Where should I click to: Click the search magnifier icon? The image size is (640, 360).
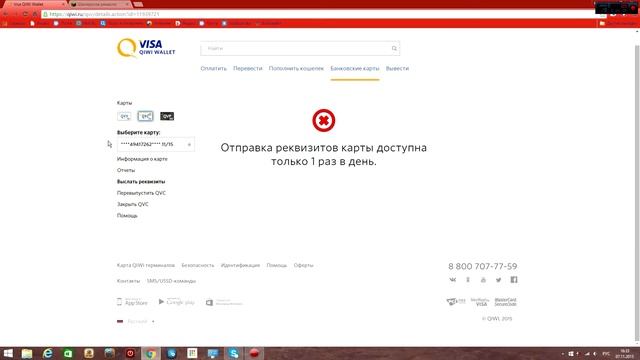(394, 49)
